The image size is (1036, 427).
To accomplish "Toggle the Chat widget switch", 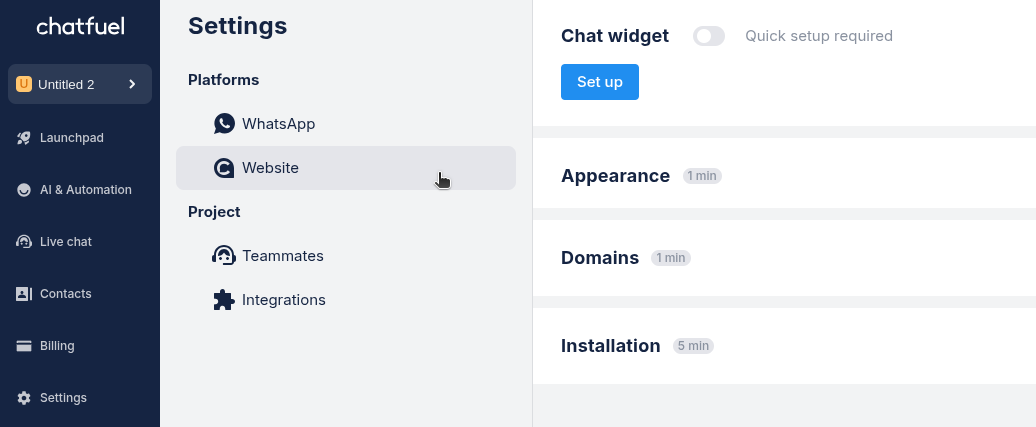I will (709, 36).
